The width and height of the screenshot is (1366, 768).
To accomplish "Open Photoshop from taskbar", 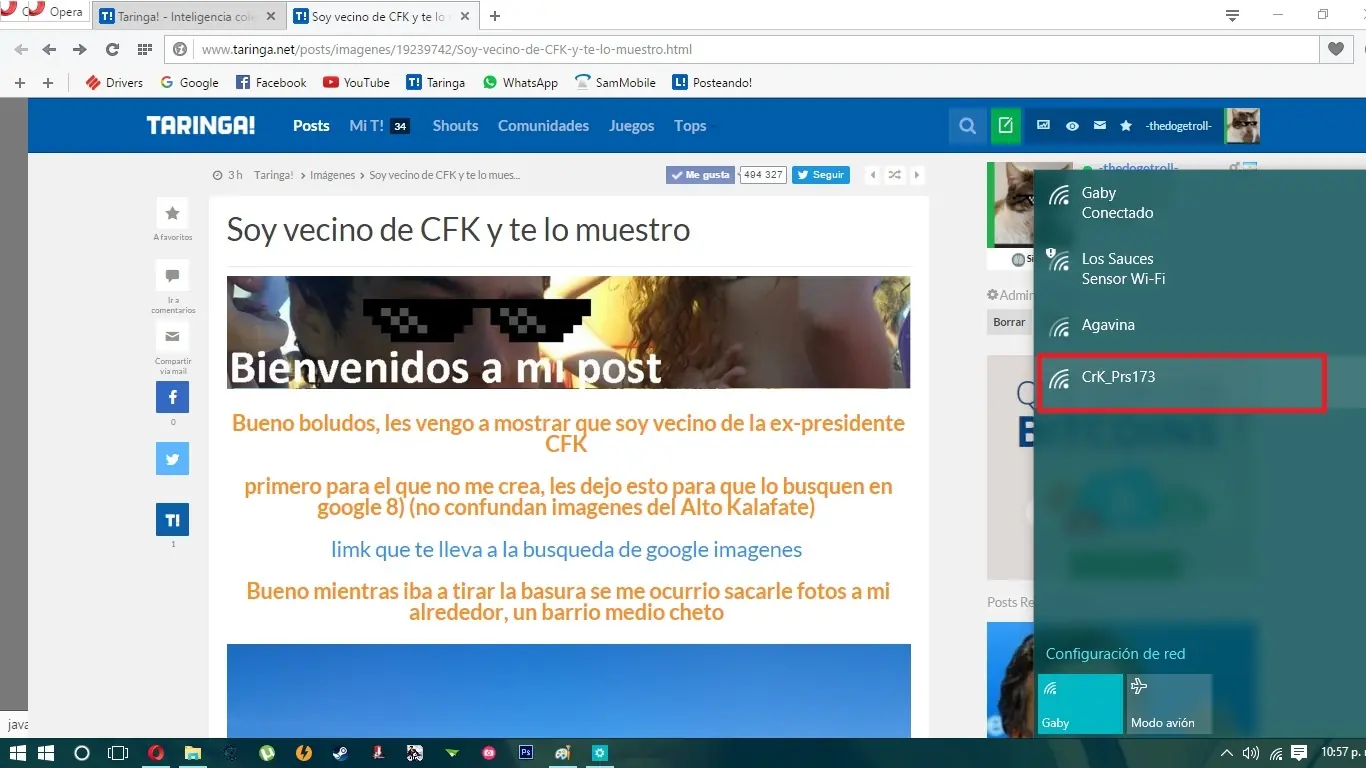I will [x=526, y=753].
